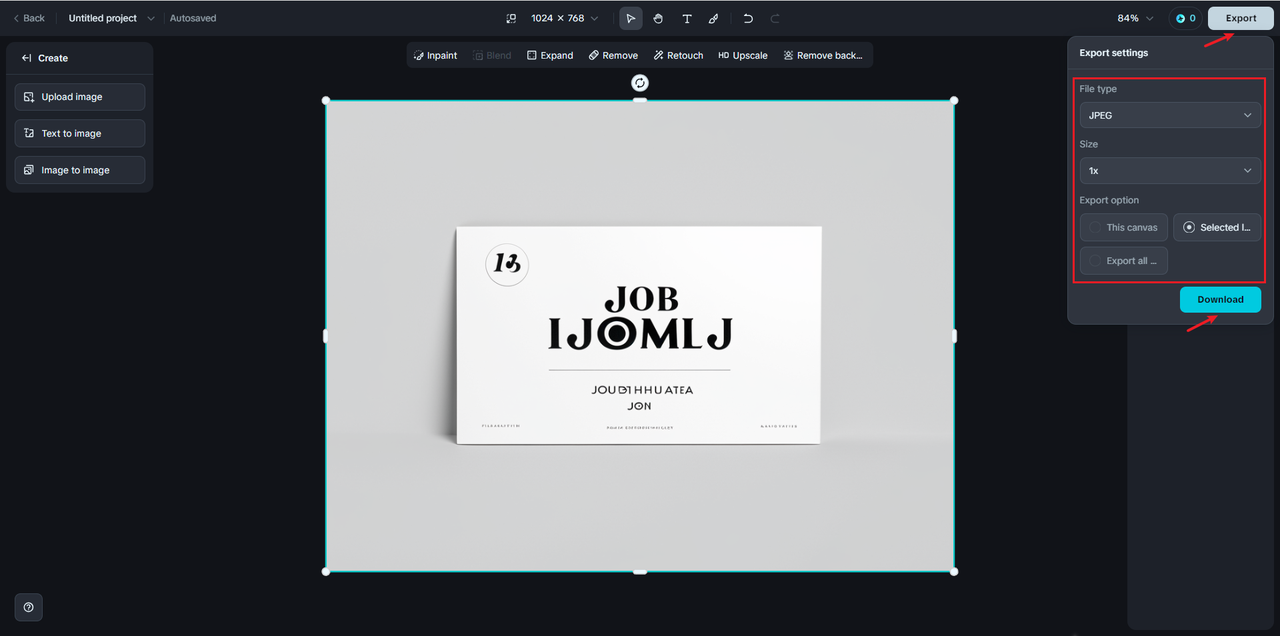Click the Download button
The width and height of the screenshot is (1280, 636).
pos(1220,299)
